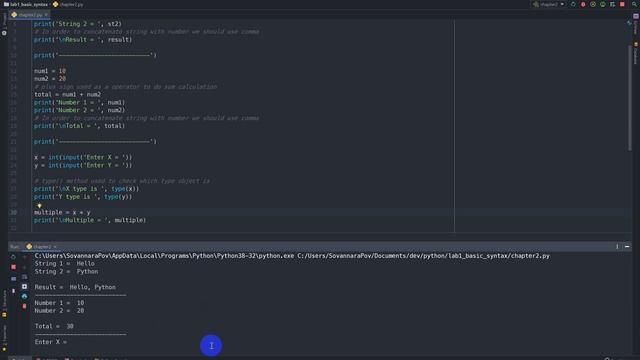Toggle Scroll to End icon in Run console
This screenshot has height=360, width=640.
click(x=24, y=287)
